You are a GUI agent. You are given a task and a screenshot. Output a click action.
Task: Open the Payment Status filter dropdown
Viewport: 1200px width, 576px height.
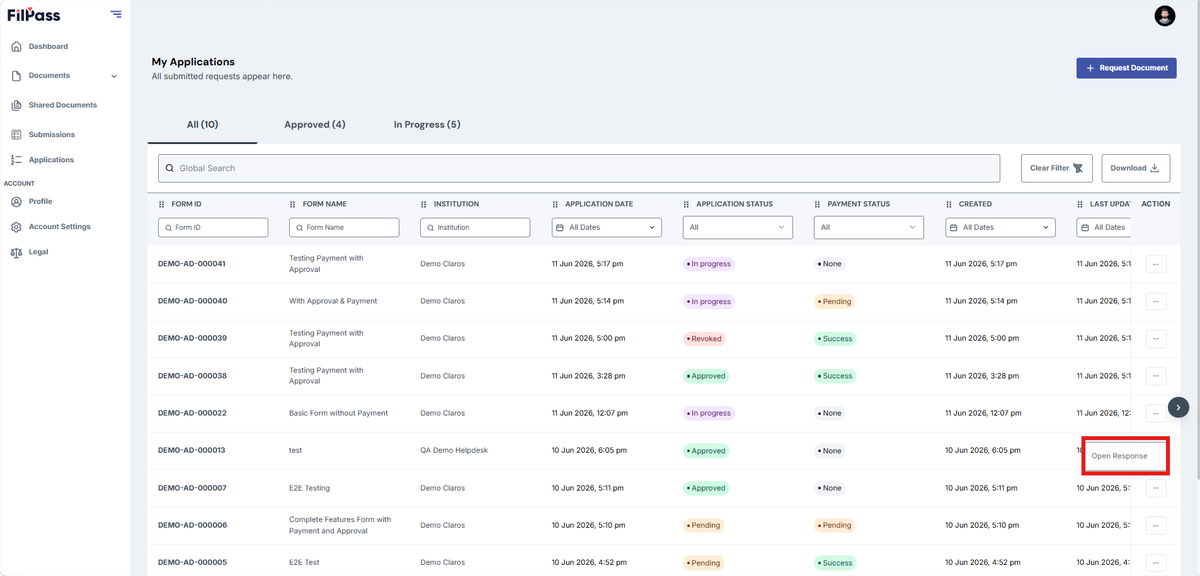[869, 227]
